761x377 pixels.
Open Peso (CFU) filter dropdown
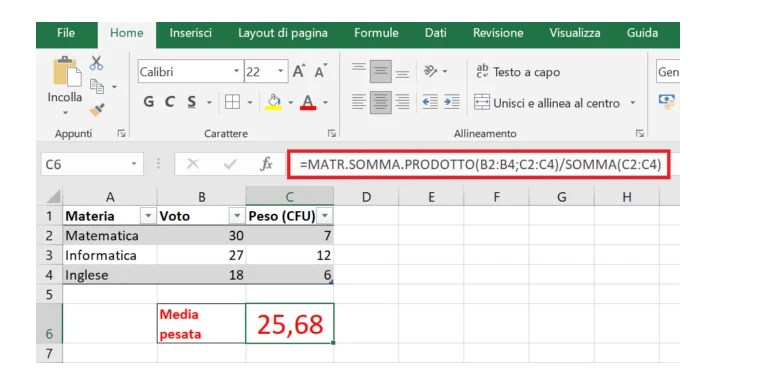click(326, 216)
